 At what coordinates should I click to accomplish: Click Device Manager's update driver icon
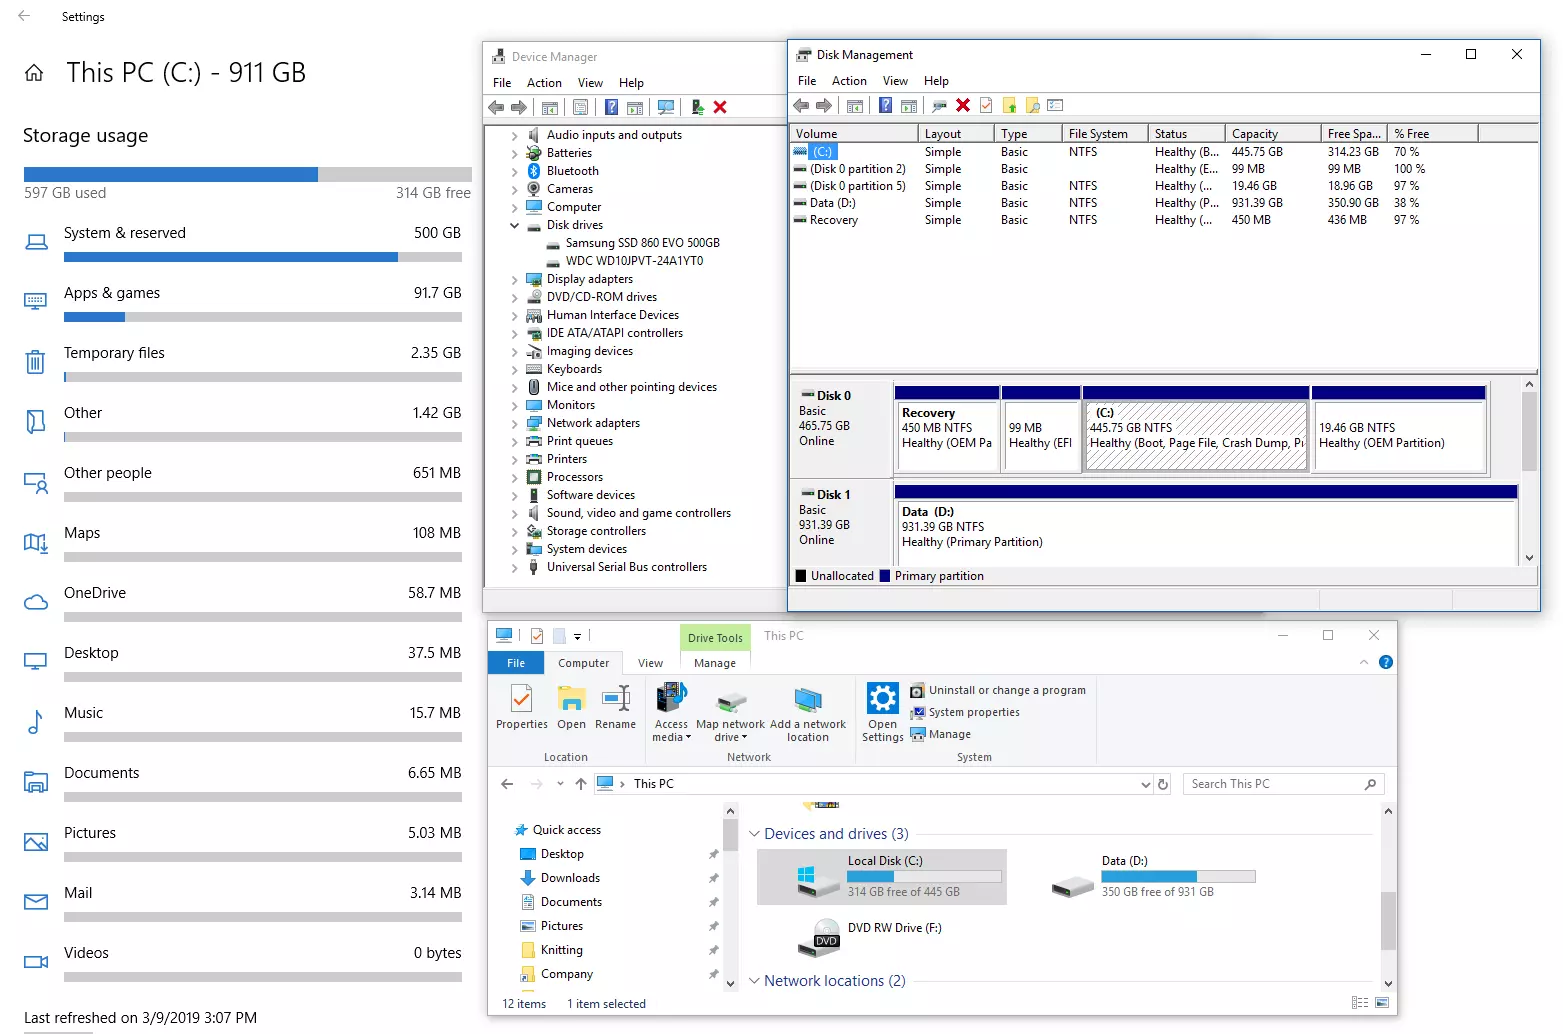(x=698, y=107)
